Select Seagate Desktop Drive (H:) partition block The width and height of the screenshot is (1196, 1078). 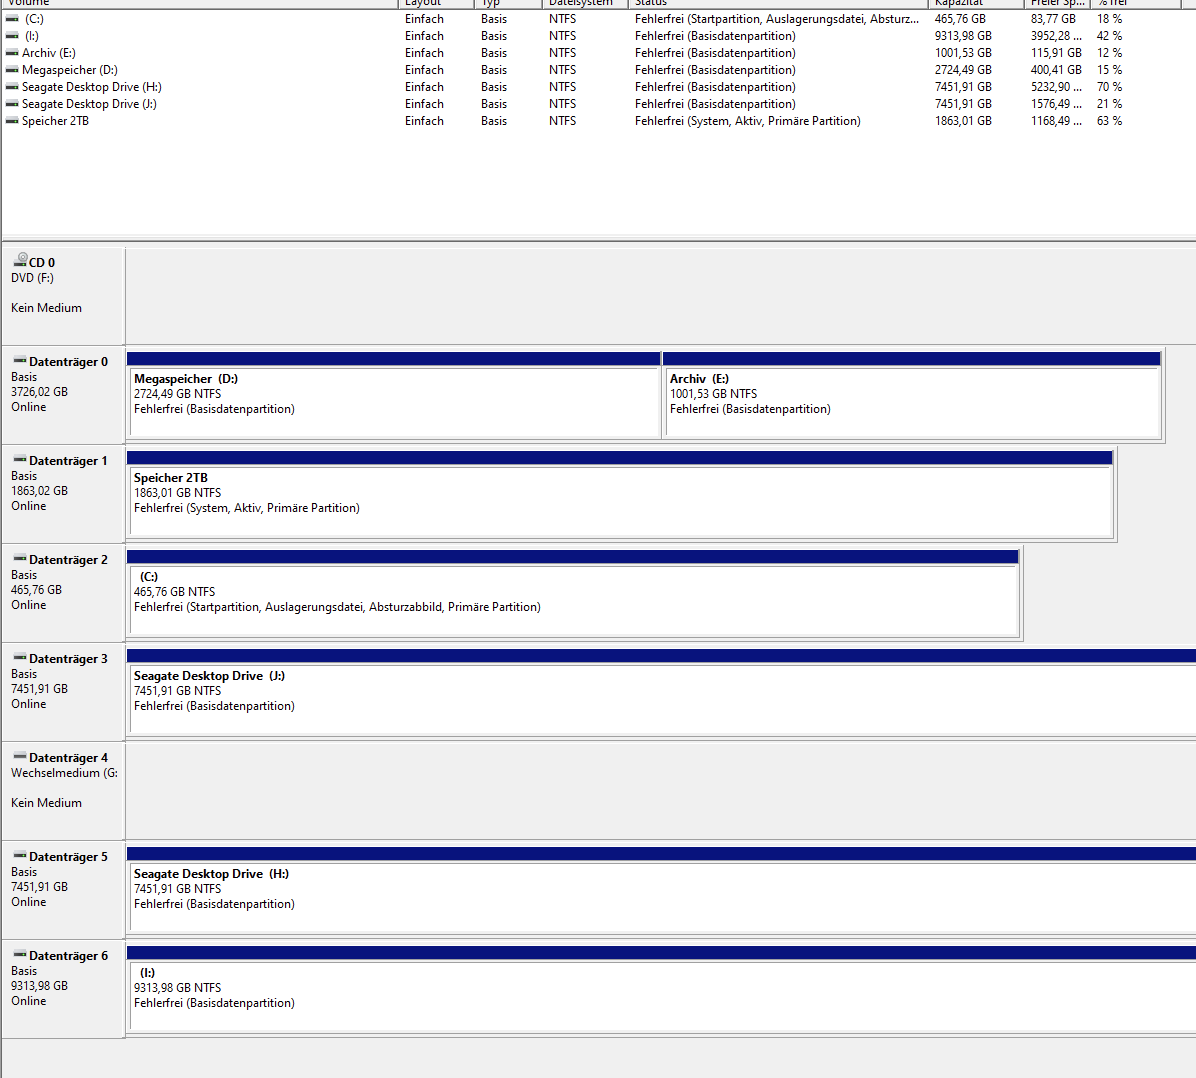[x=661, y=890]
